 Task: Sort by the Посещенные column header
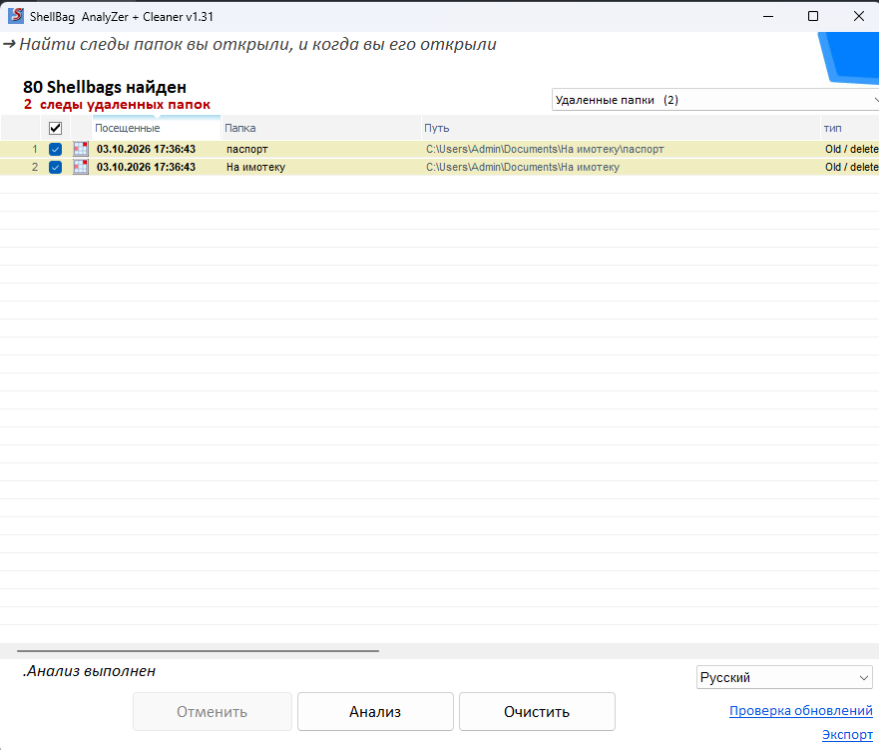coord(156,128)
